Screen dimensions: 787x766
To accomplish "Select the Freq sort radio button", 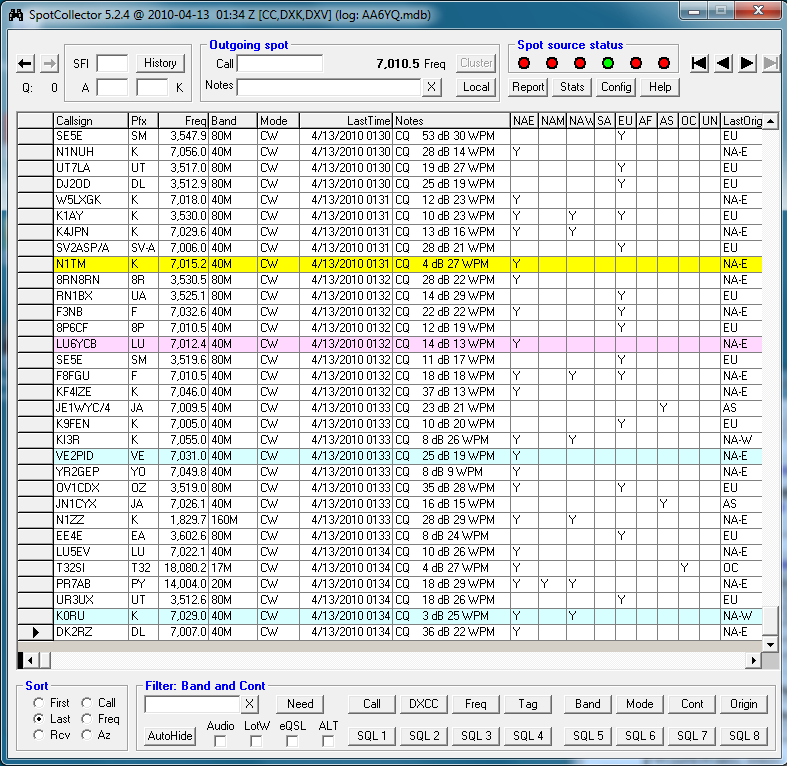I will tap(86, 719).
